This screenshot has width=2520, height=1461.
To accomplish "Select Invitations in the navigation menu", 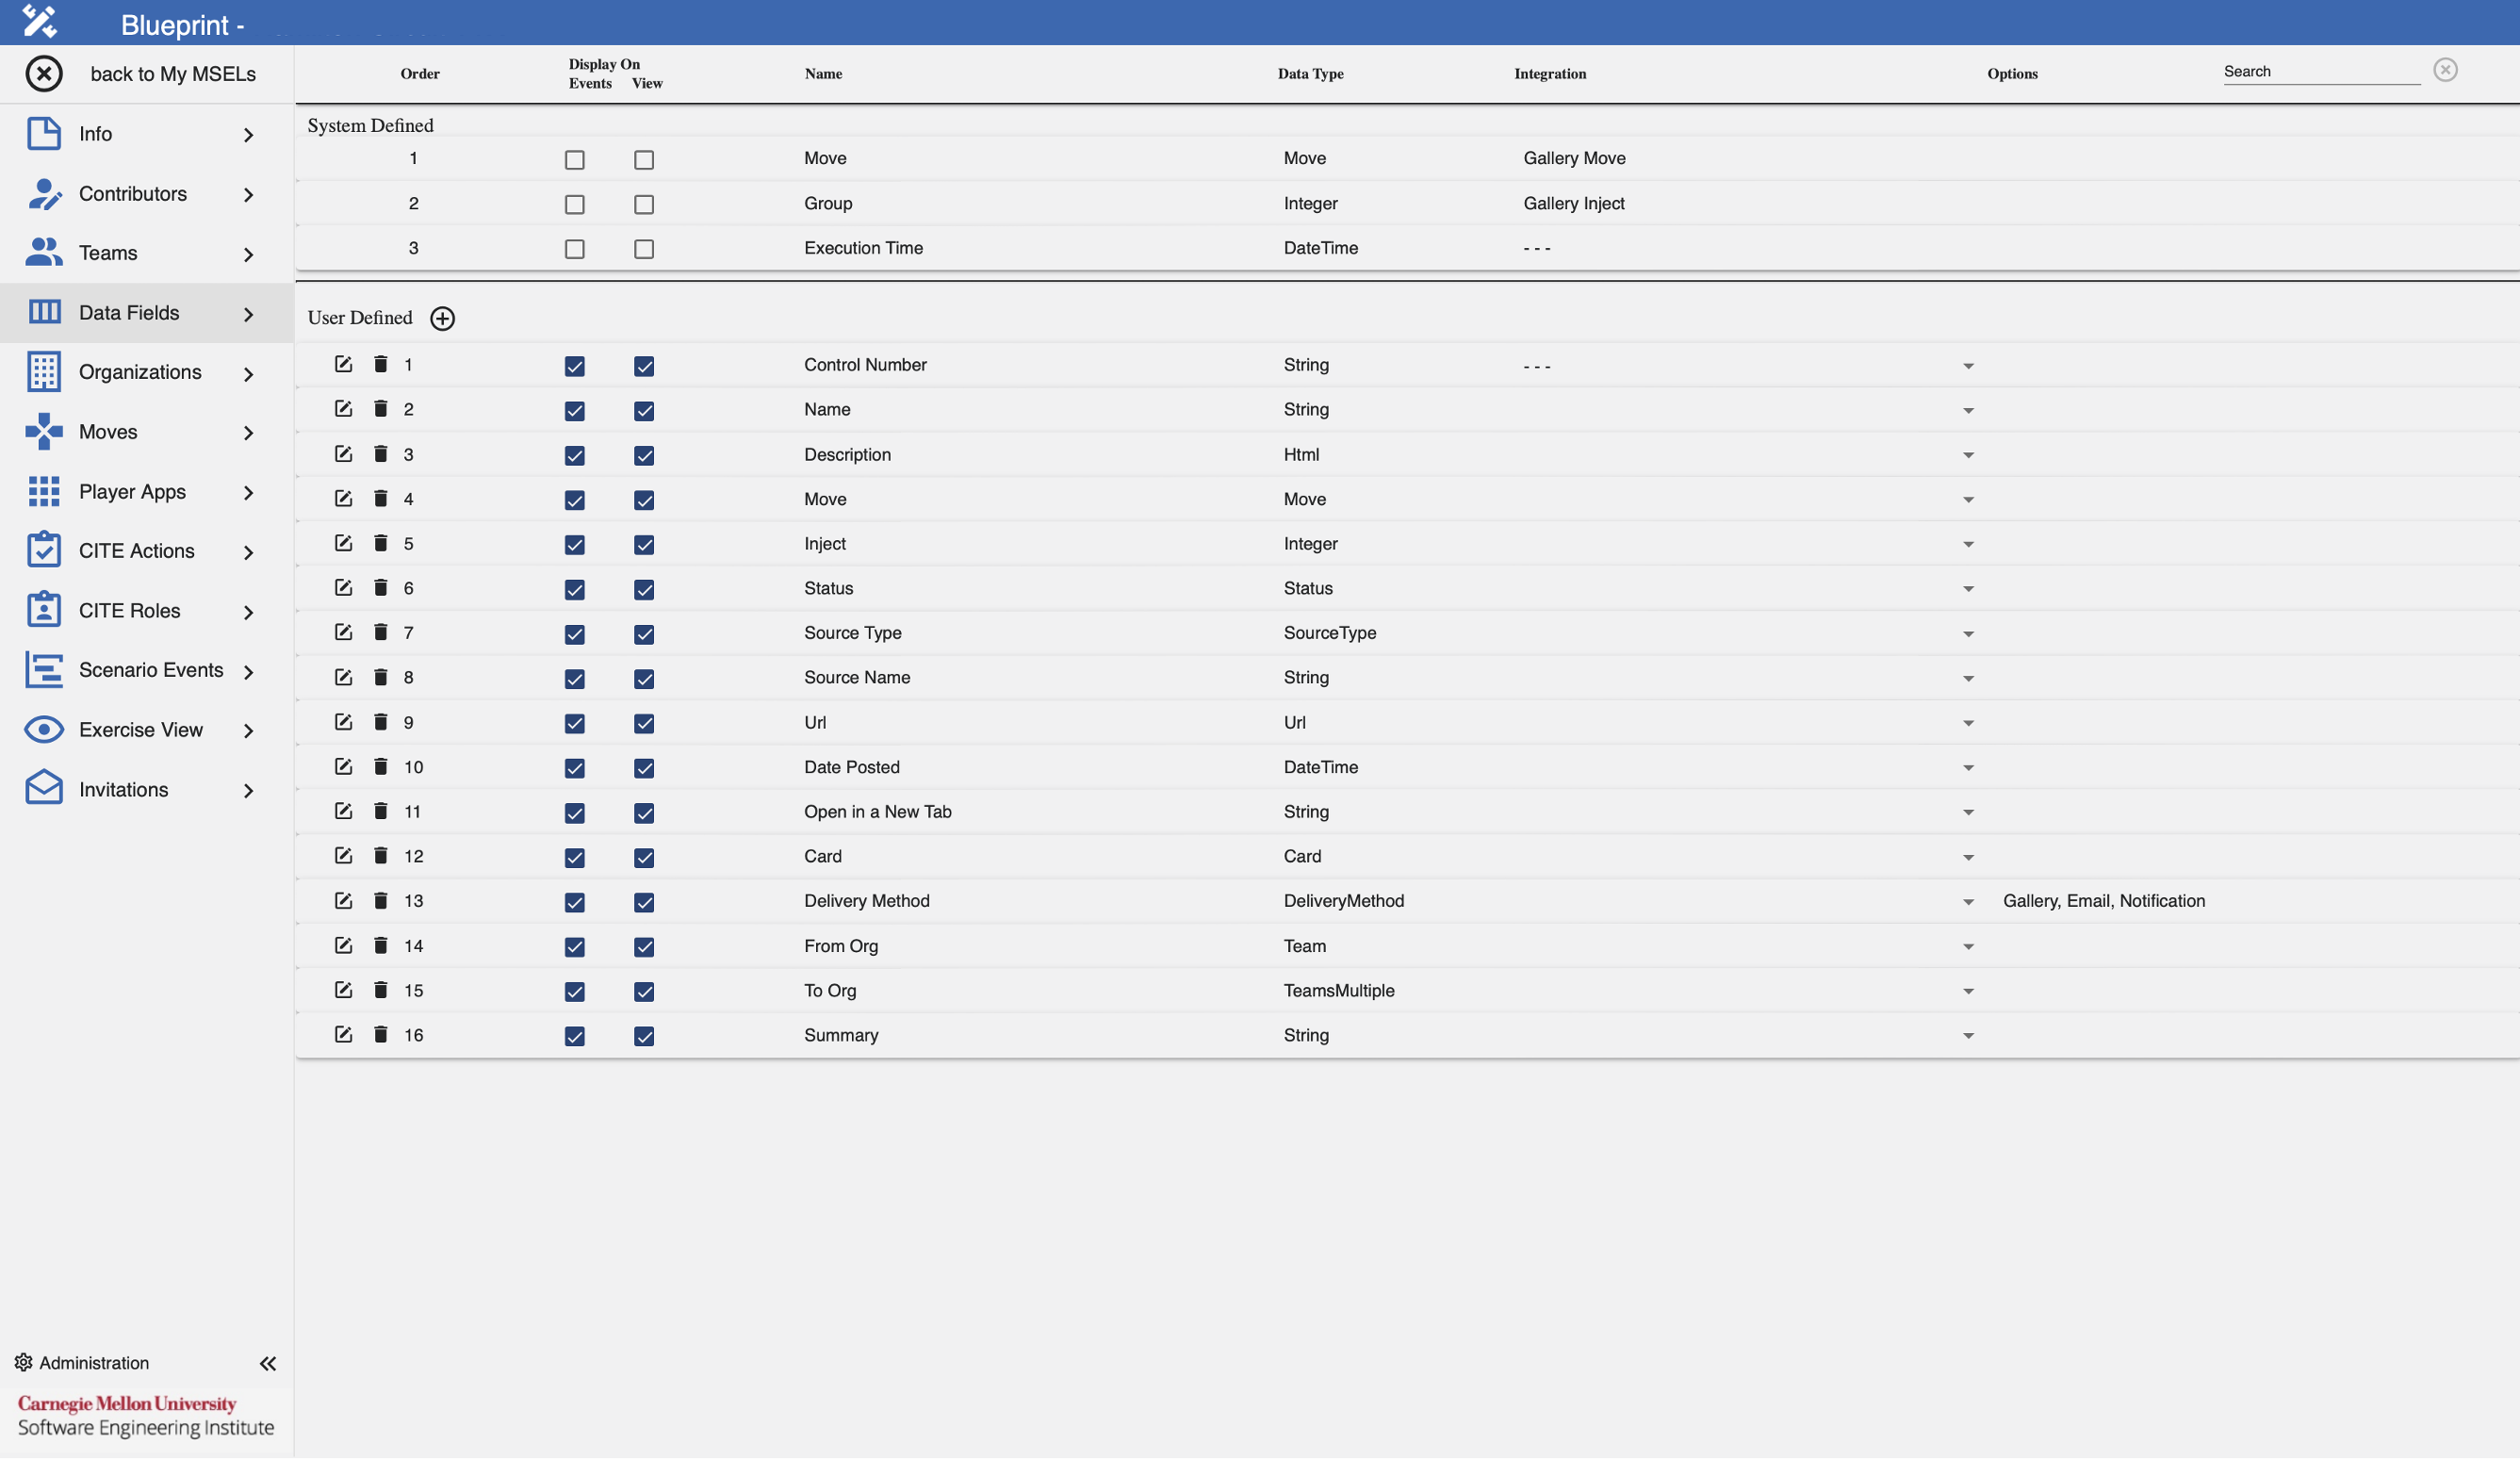I will click(125, 789).
